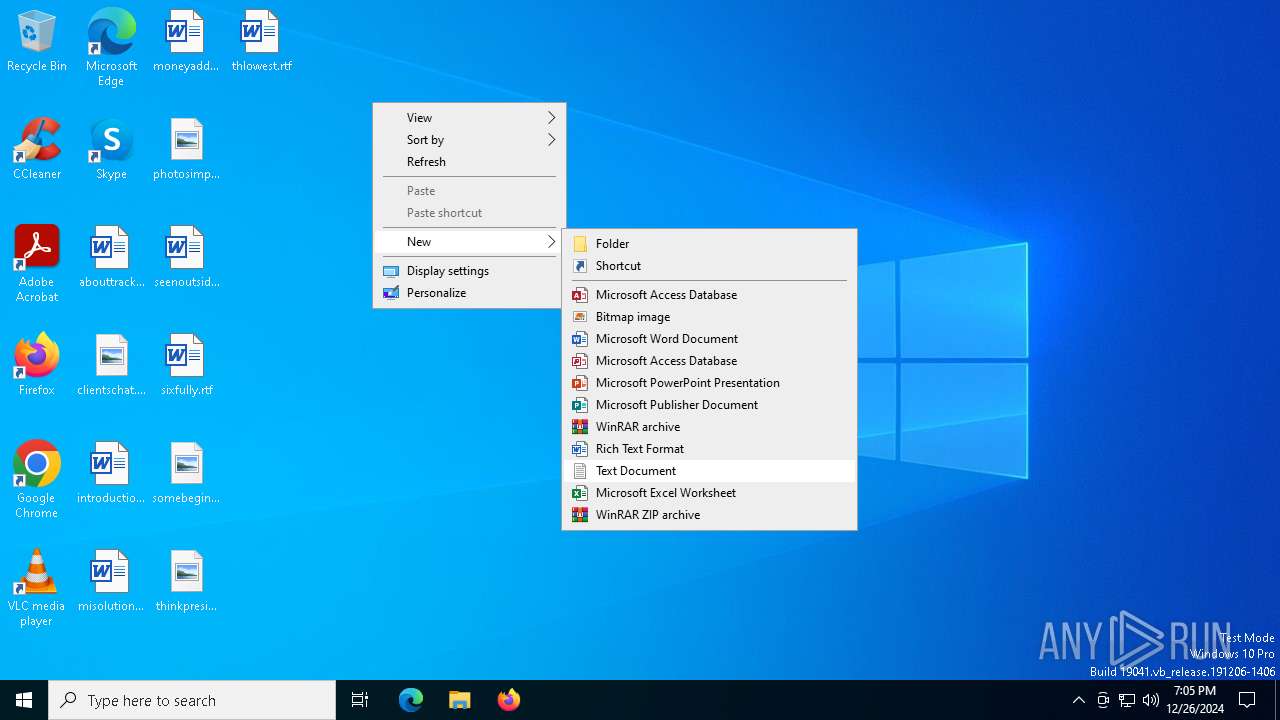Select the thinkpresi image file icon

186,582
